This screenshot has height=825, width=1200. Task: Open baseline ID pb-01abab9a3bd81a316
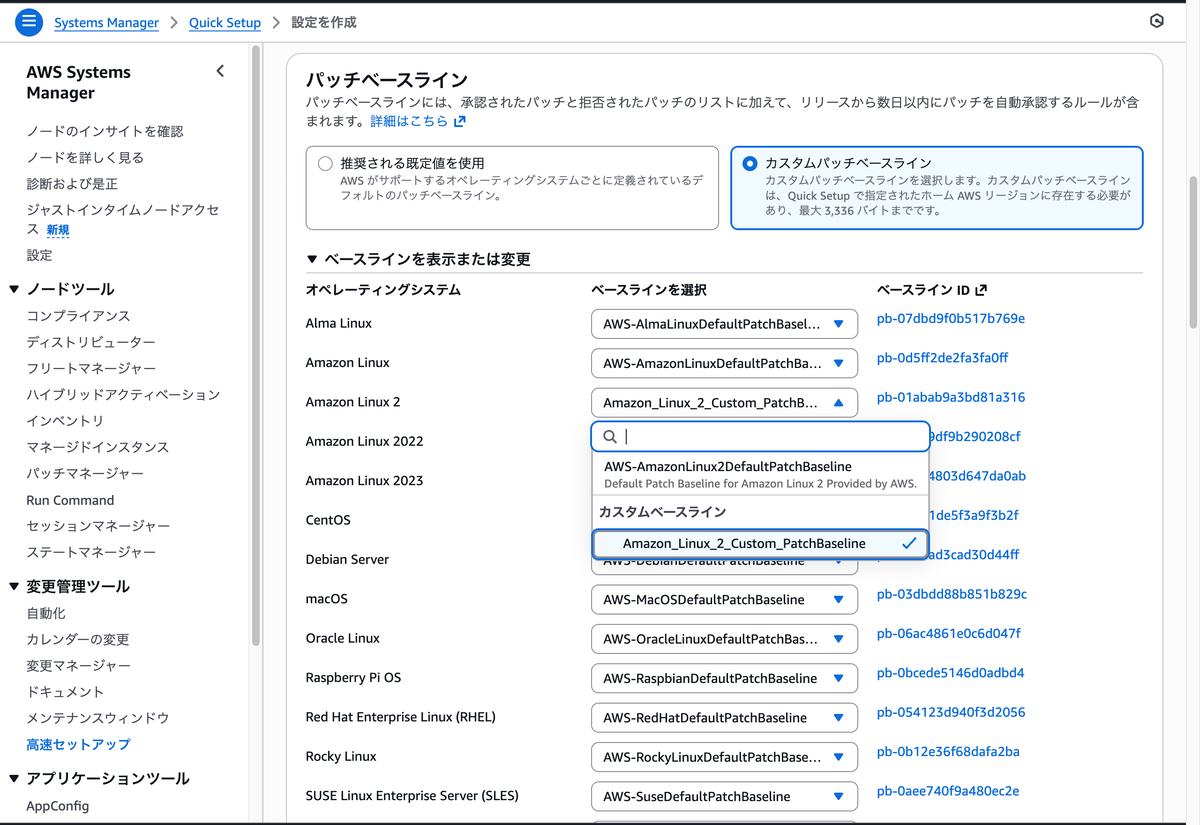[951, 397]
